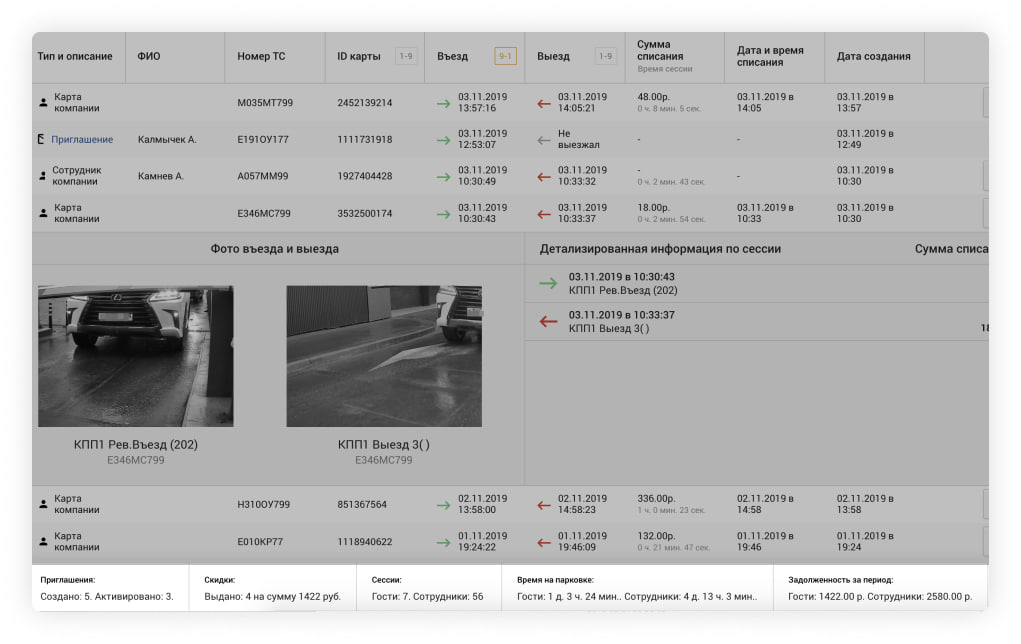Select the Номер ТС column header
Image resolution: width=1021 pixels, height=644 pixels.
point(261,57)
